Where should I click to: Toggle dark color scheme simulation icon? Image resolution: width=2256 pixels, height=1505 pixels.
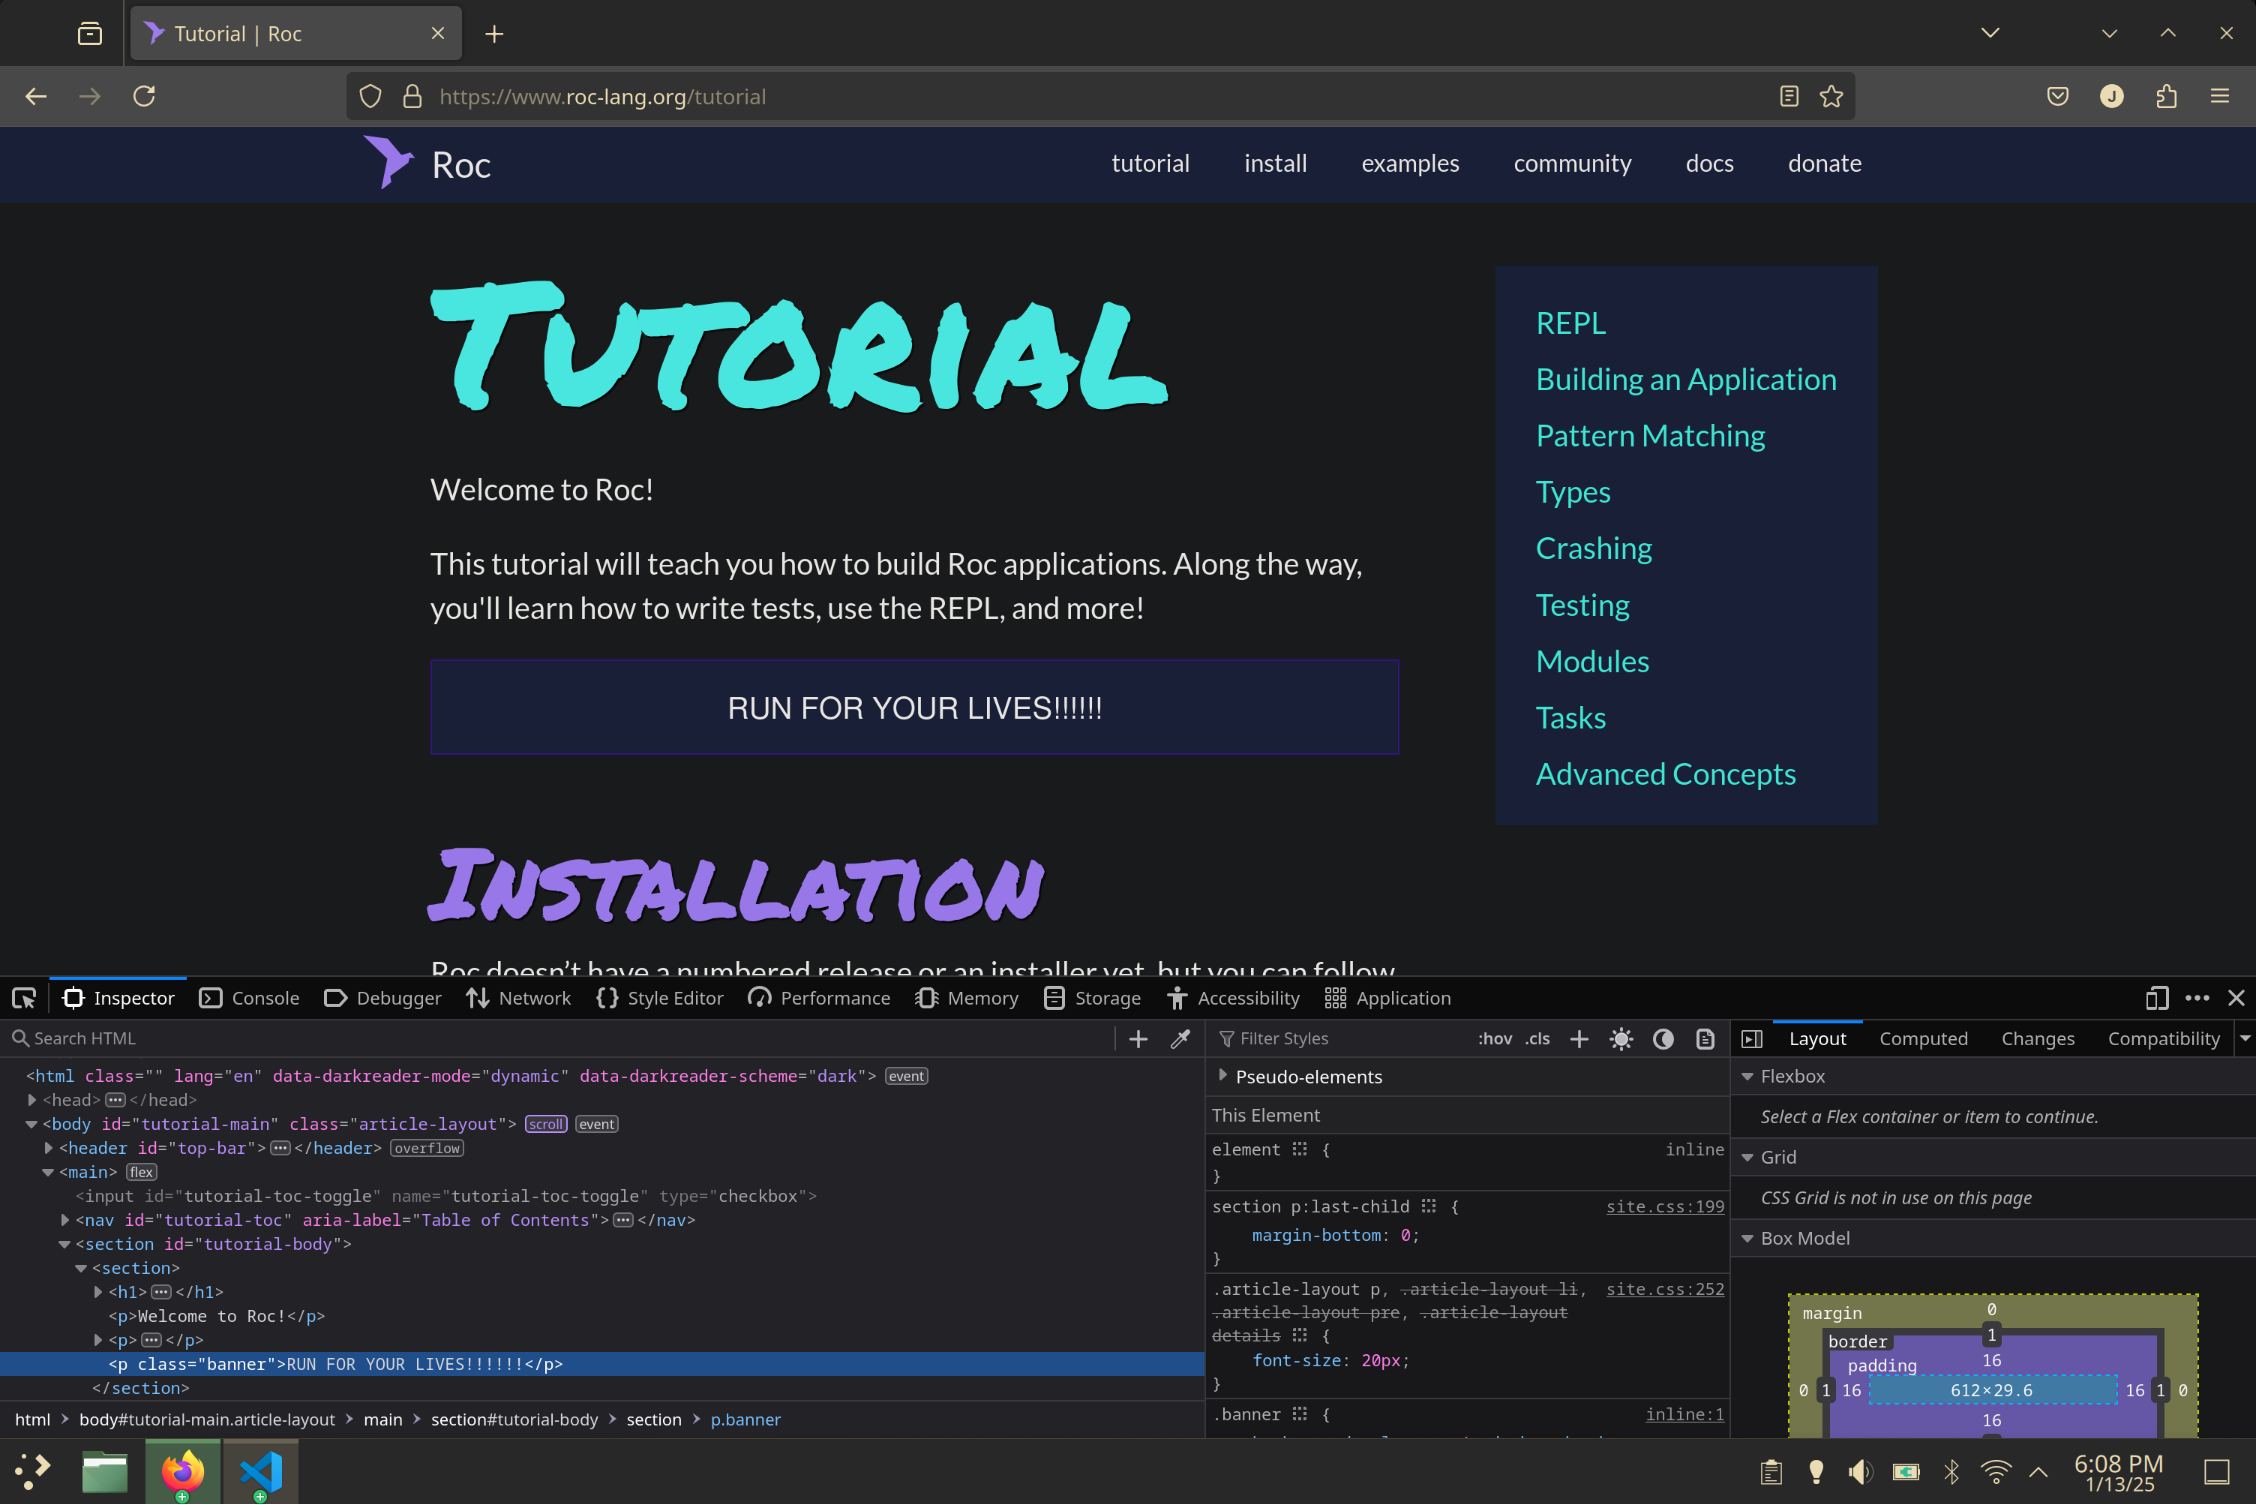(1663, 1039)
